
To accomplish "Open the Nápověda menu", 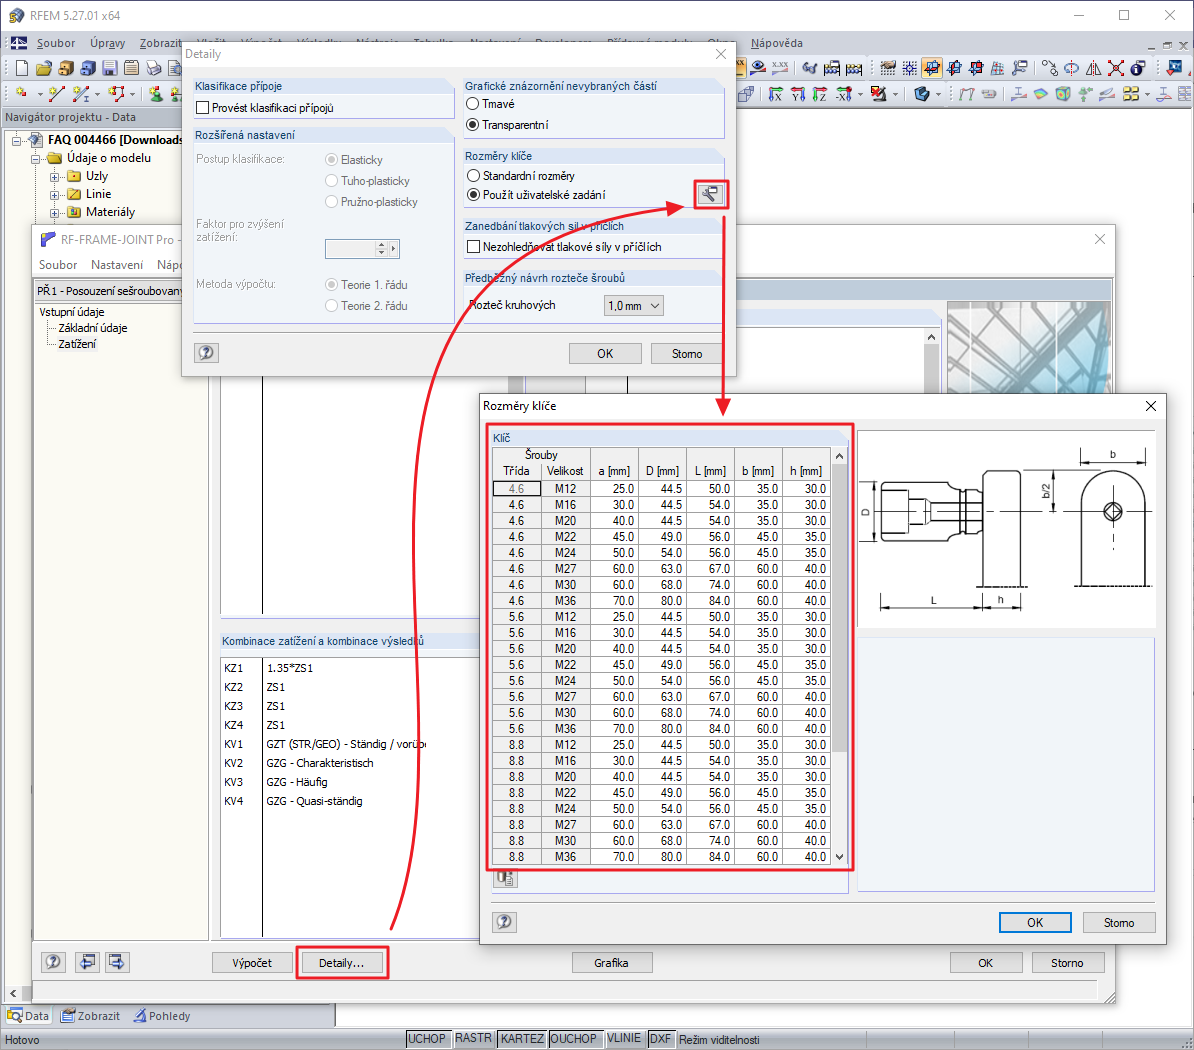I will [776, 43].
